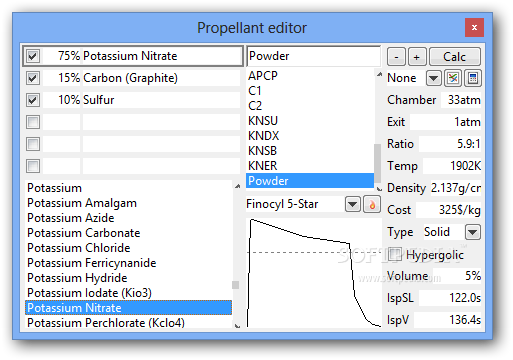Select Potassium Amalgam in chemical list
Viewport: 513px width, 360px height.
pyautogui.click(x=128, y=203)
